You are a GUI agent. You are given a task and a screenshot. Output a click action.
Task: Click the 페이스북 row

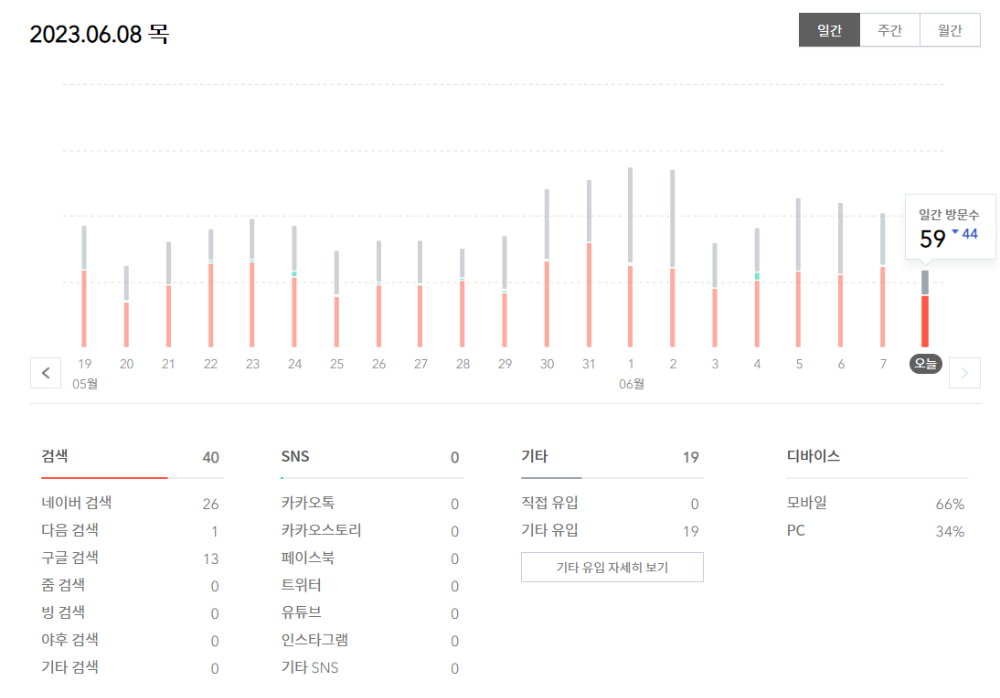tap(372, 558)
